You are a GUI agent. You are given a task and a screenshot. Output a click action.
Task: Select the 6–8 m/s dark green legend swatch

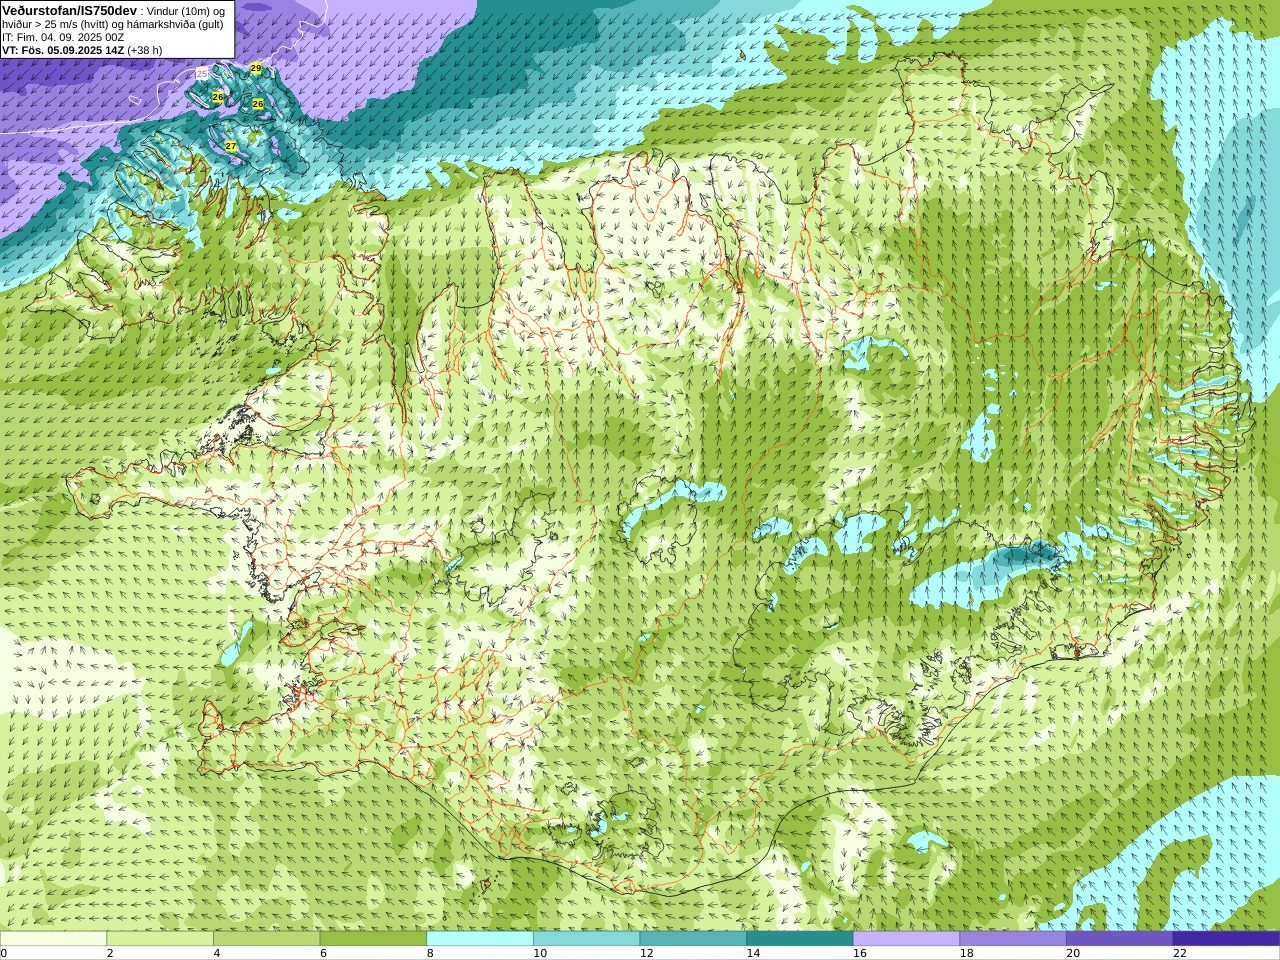pos(373,939)
